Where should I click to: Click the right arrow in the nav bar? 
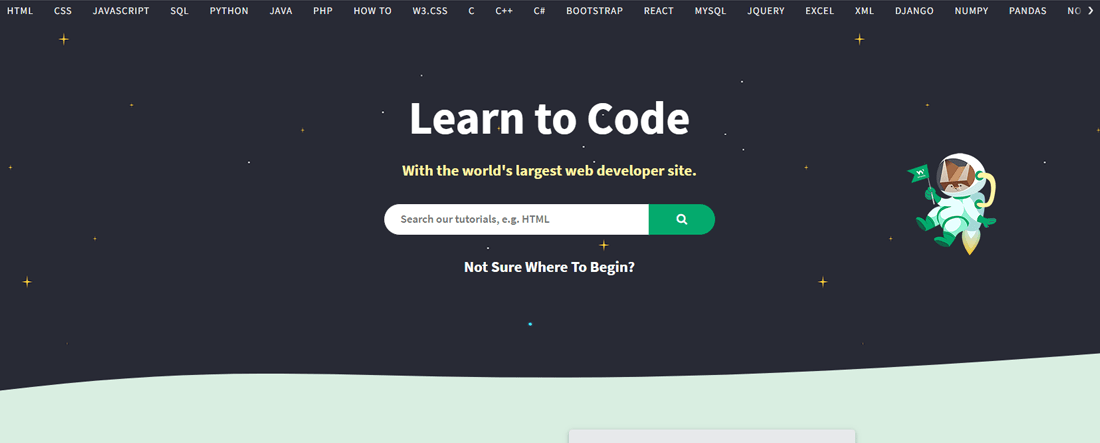(x=1090, y=11)
